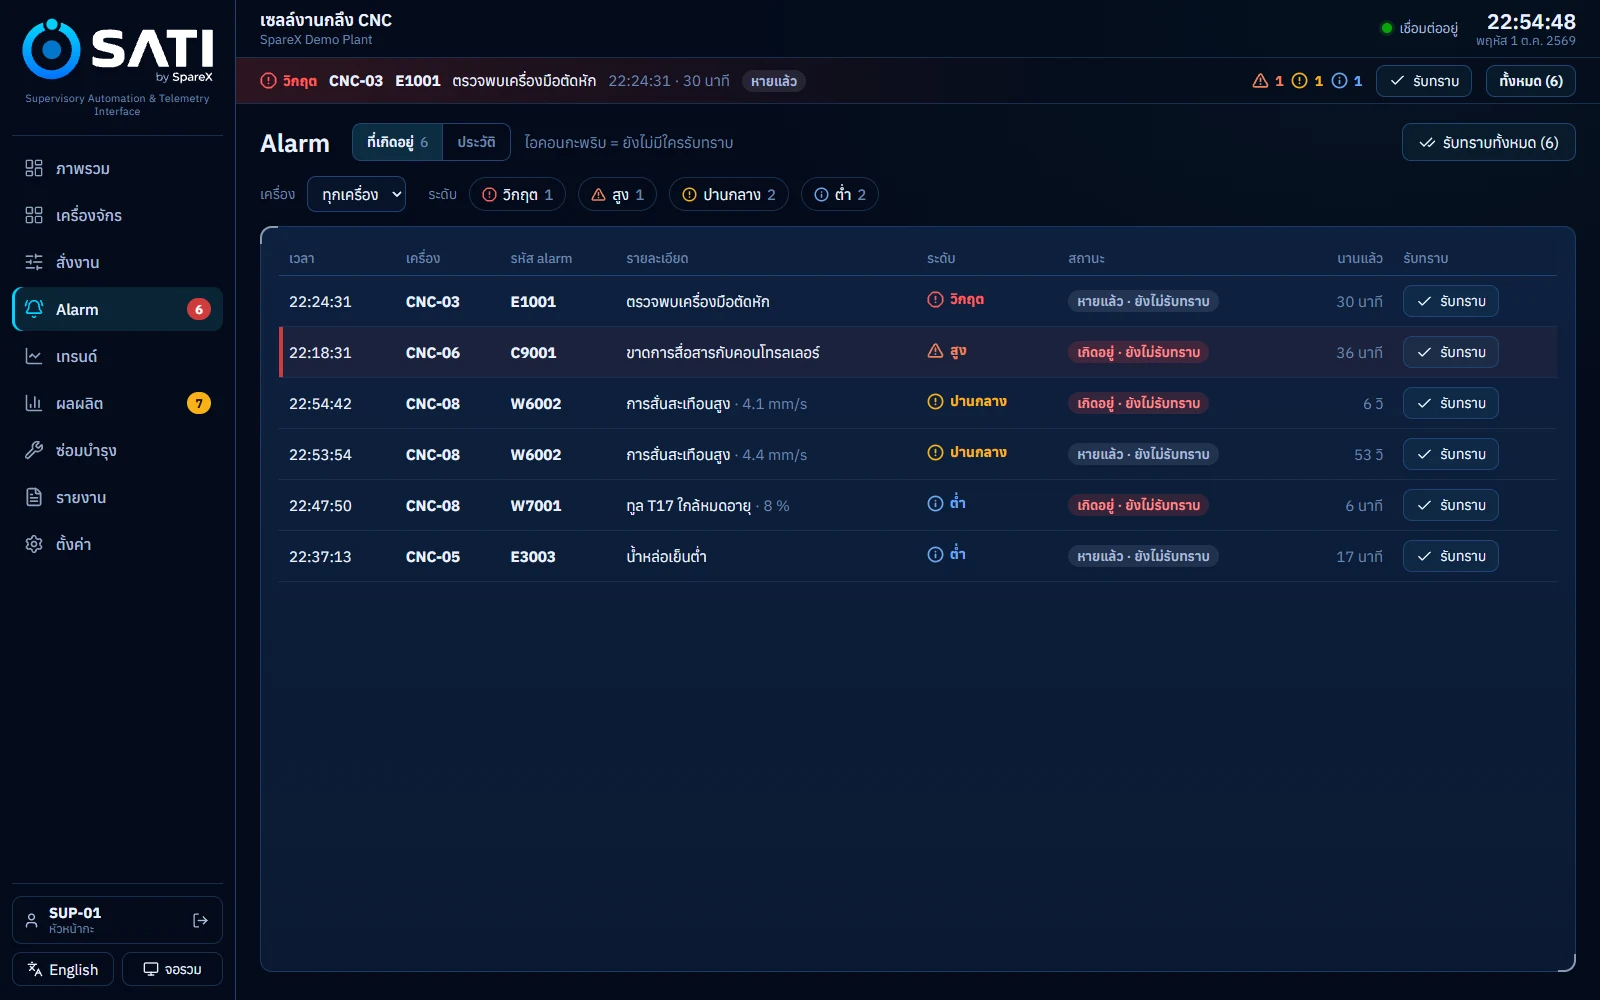Click the หายแล้ว badge in banner
The image size is (1600, 1000).
point(774,81)
